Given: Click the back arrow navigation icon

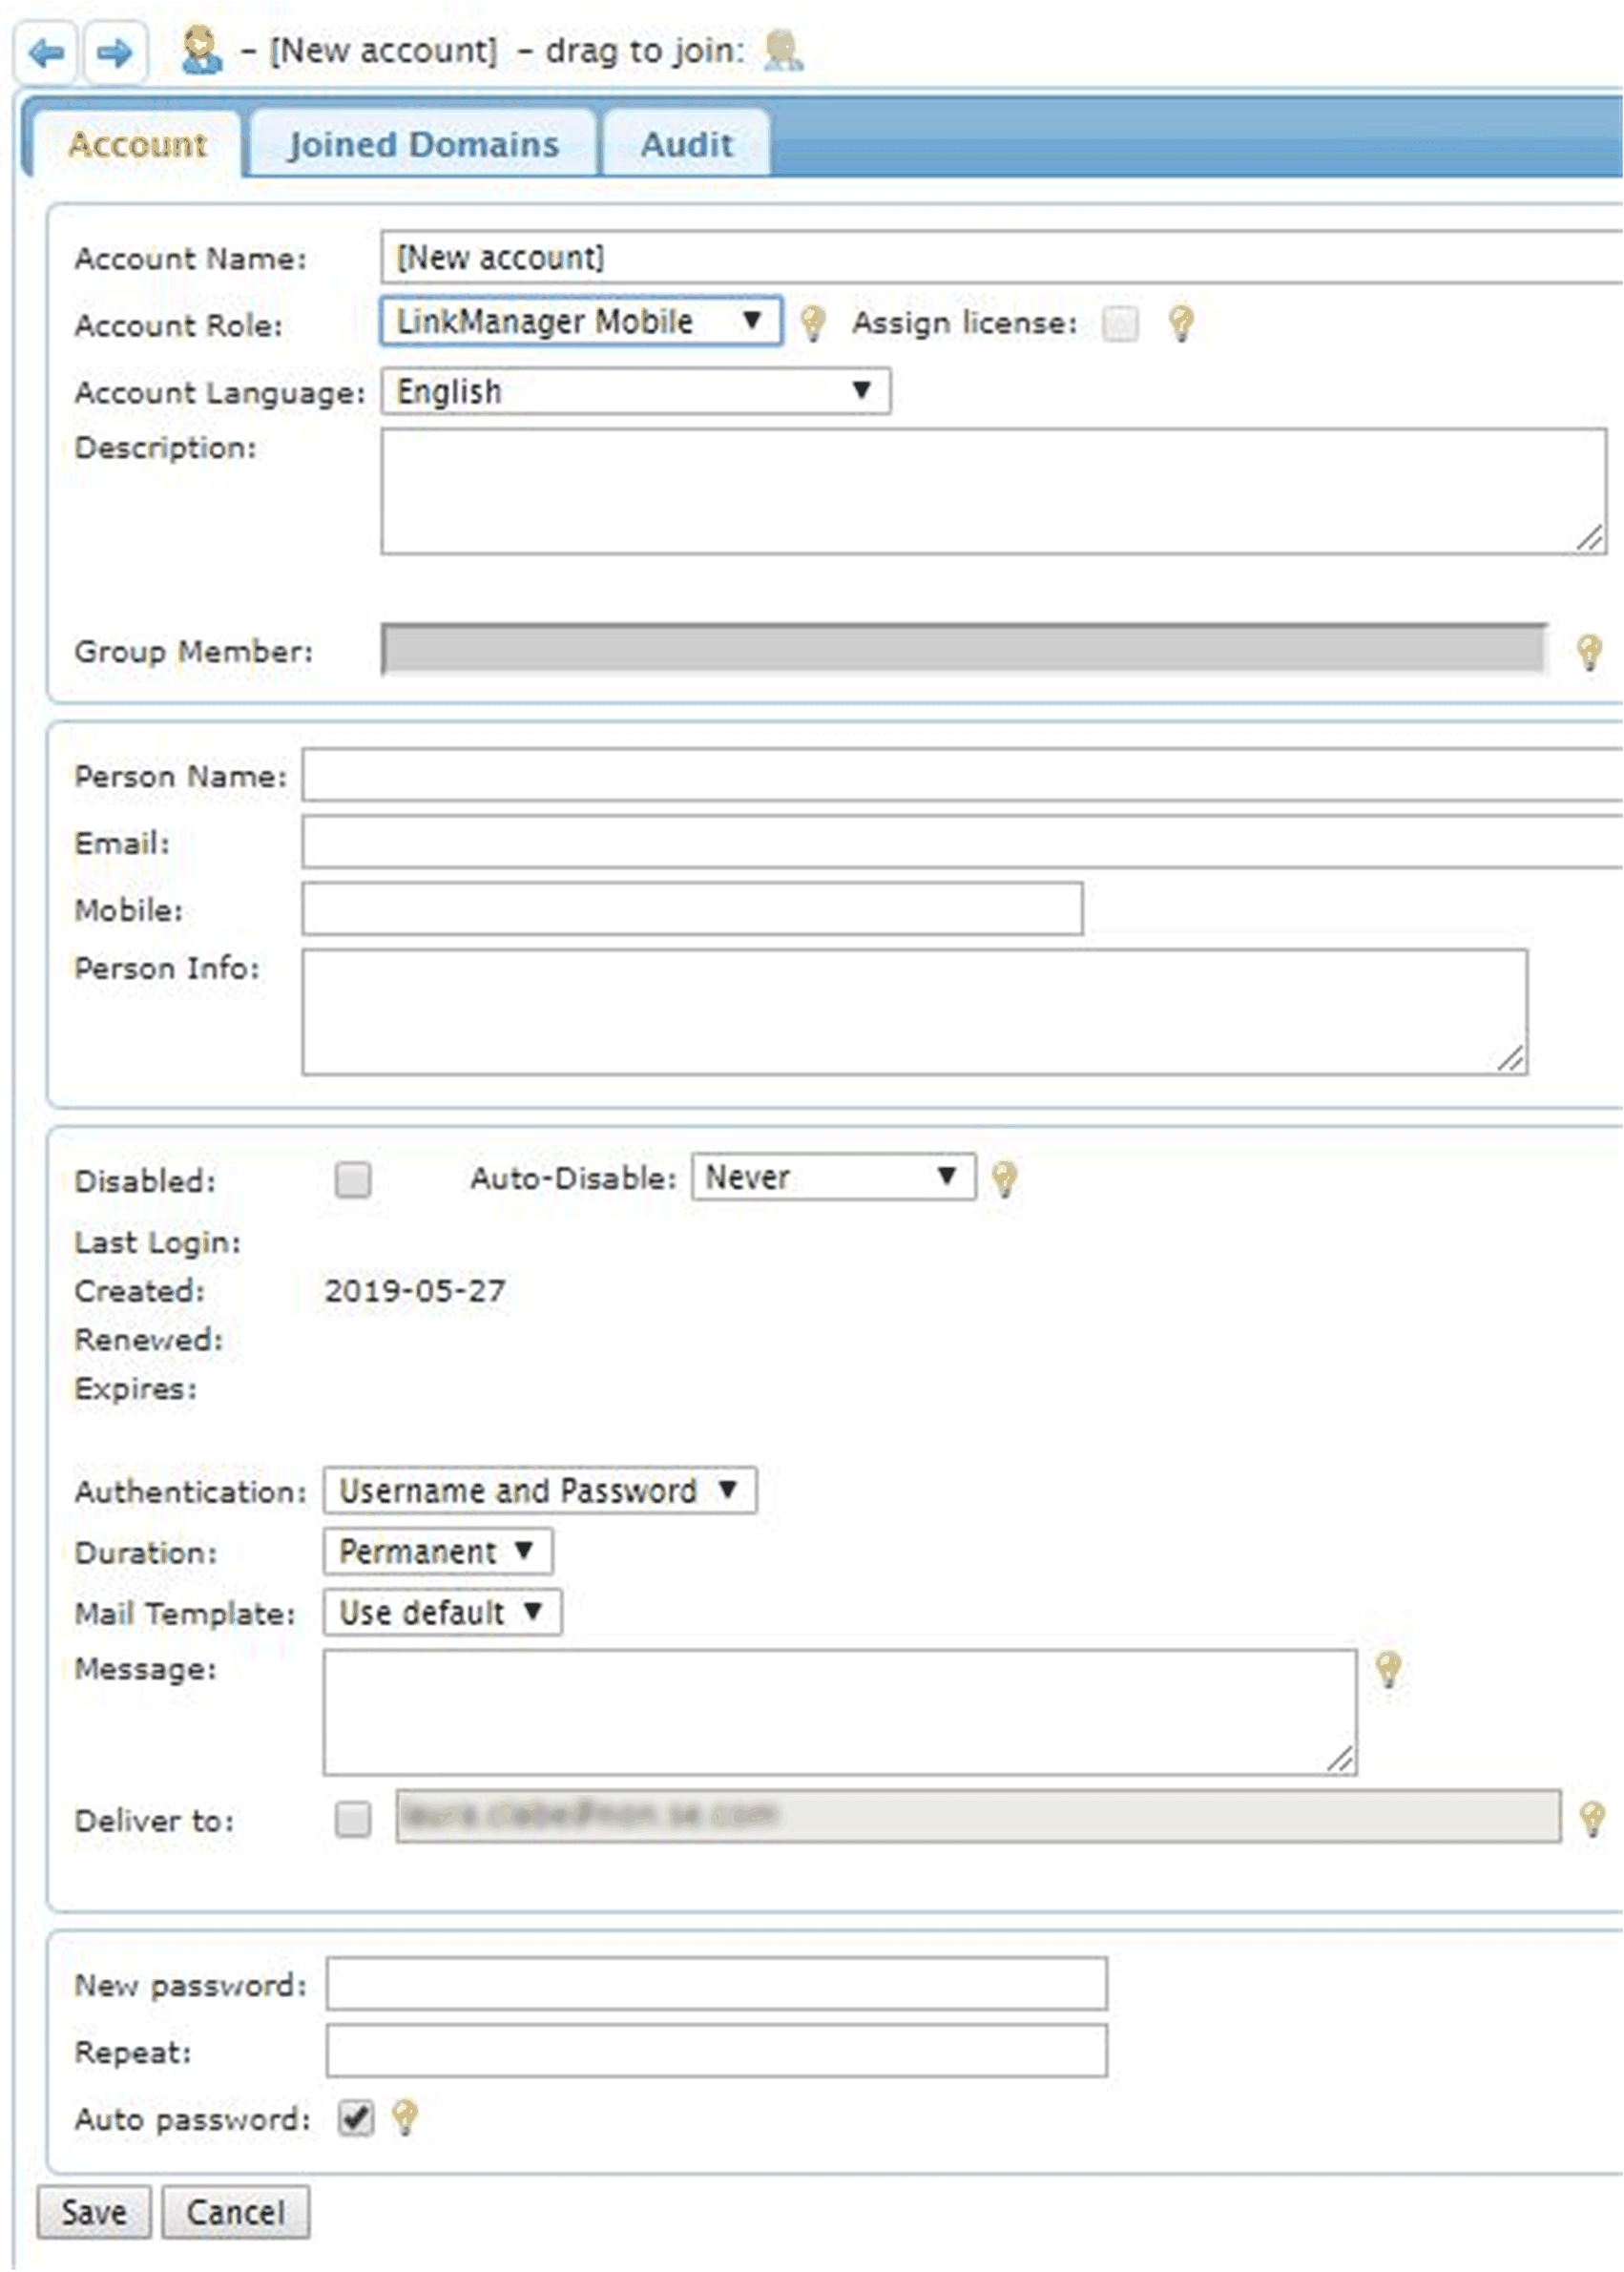Looking at the screenshot, I should click(46, 52).
